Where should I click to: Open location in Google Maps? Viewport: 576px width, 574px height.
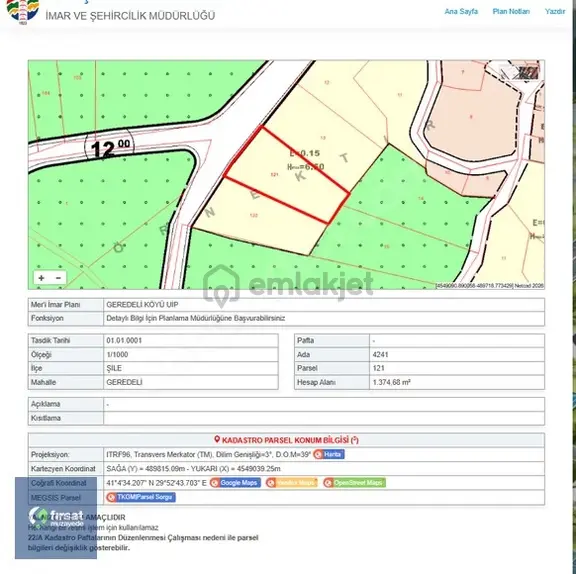coord(235,483)
